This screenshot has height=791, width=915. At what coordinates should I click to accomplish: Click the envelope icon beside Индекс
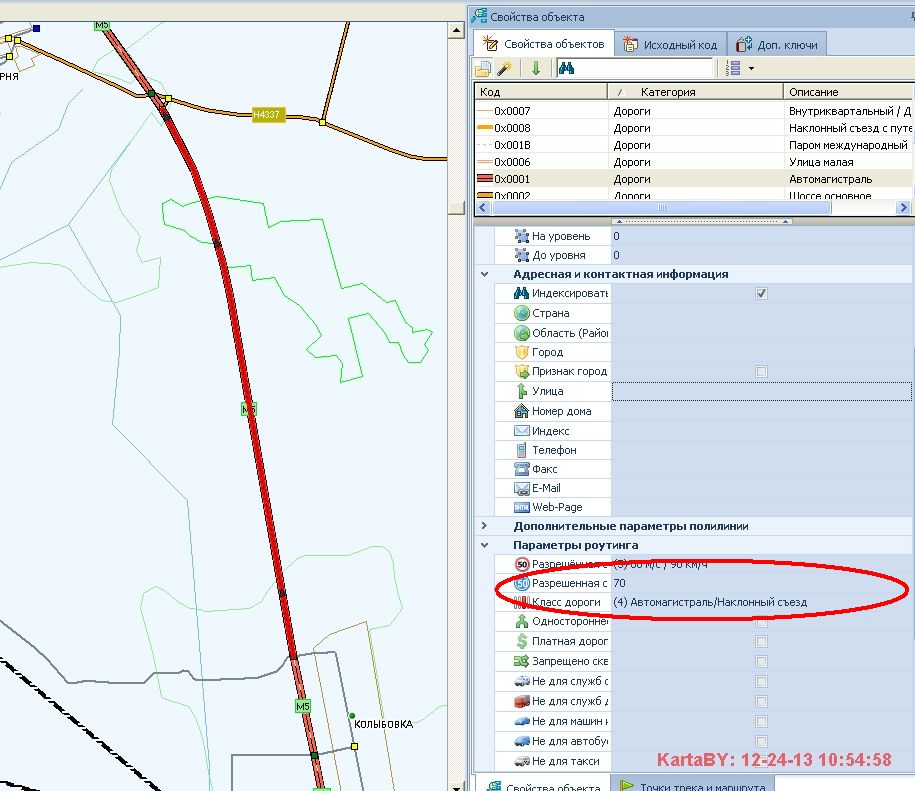(x=521, y=431)
